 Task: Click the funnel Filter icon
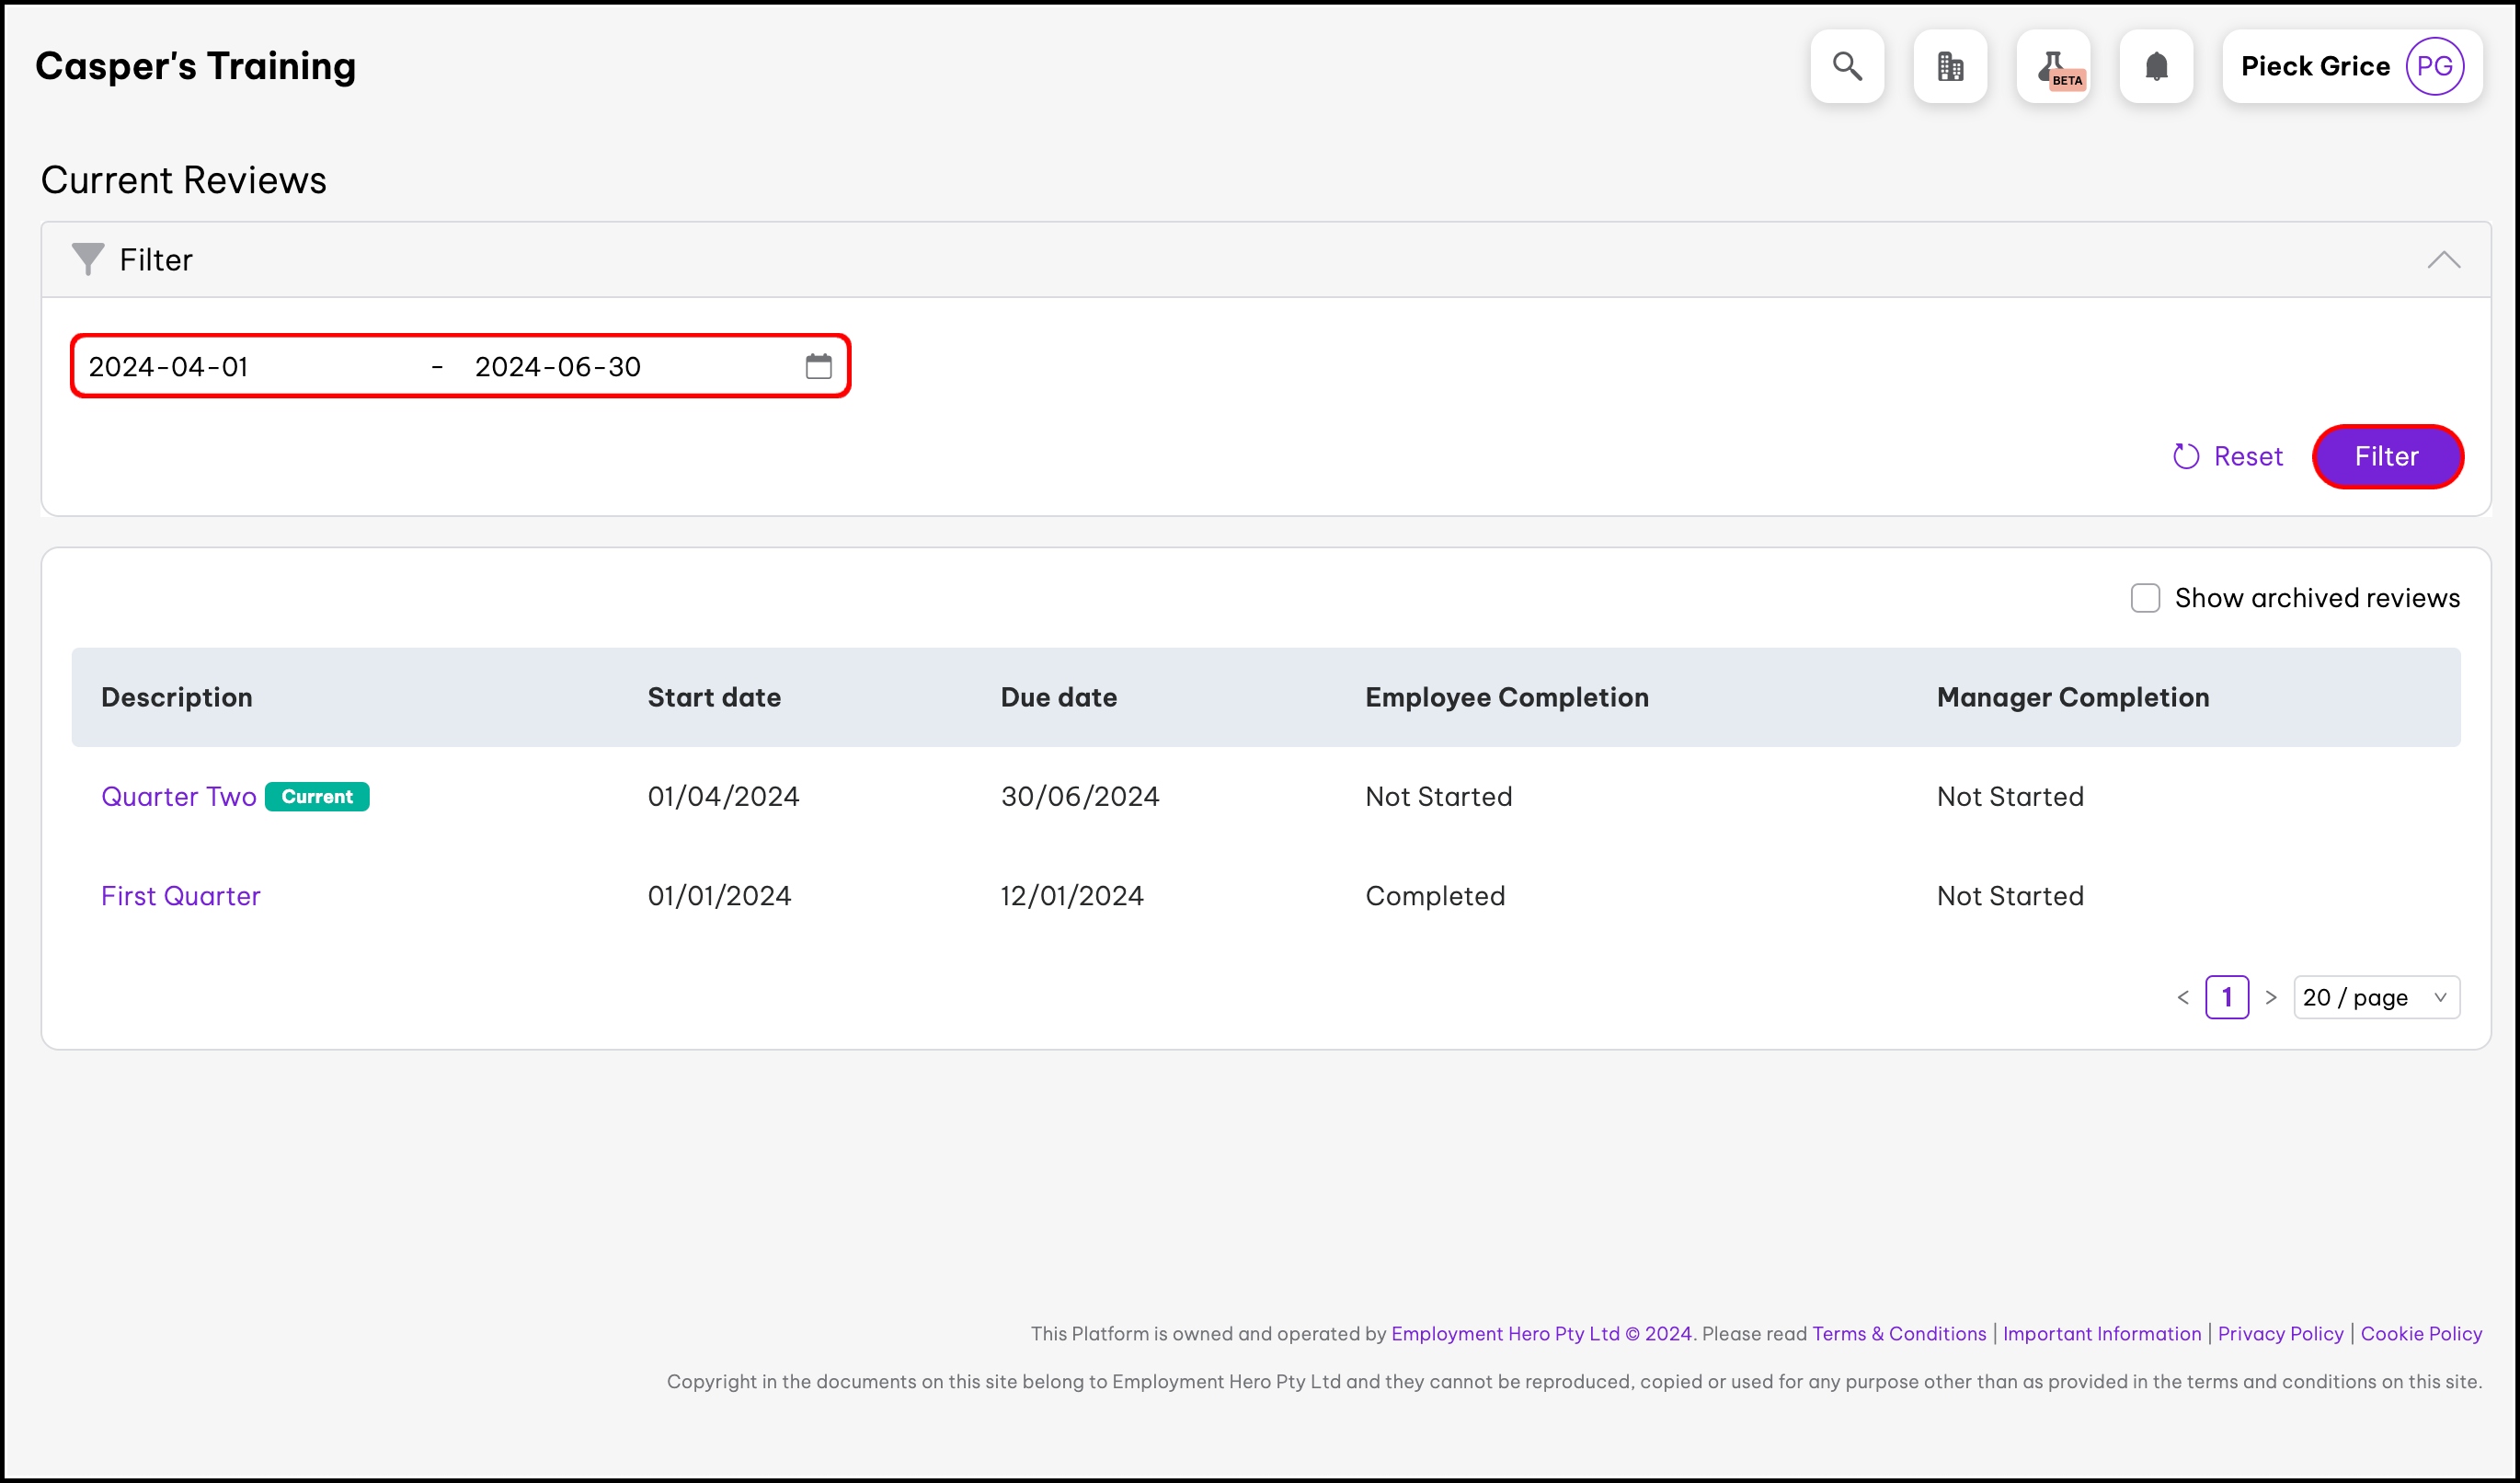(x=88, y=259)
